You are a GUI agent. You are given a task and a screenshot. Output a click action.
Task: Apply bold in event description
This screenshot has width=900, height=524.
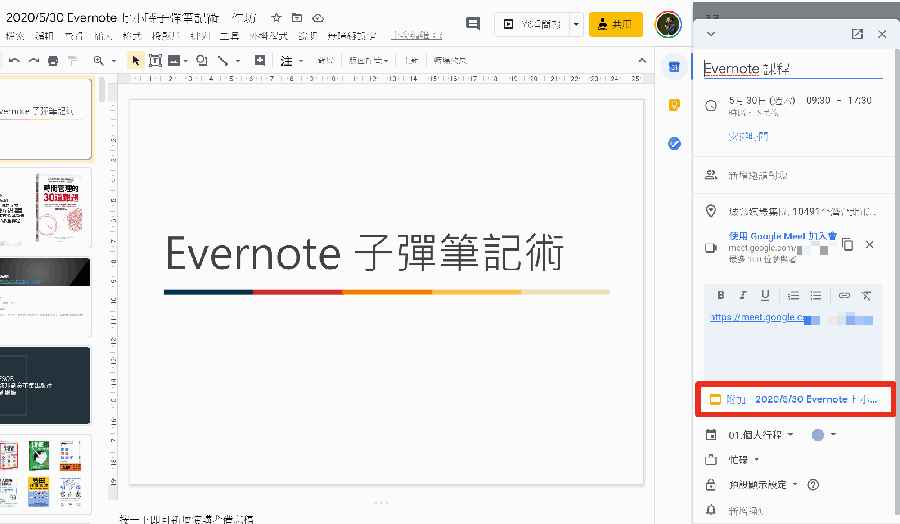tap(721, 295)
